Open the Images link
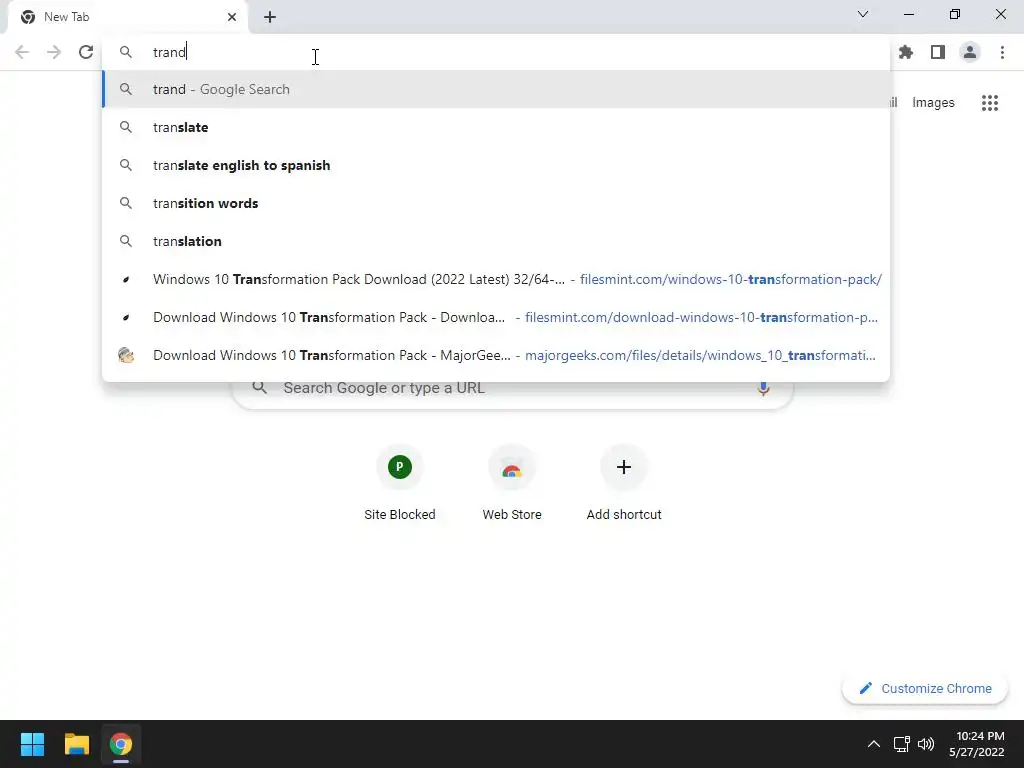Screen dimensions: 1024x768 933,103
